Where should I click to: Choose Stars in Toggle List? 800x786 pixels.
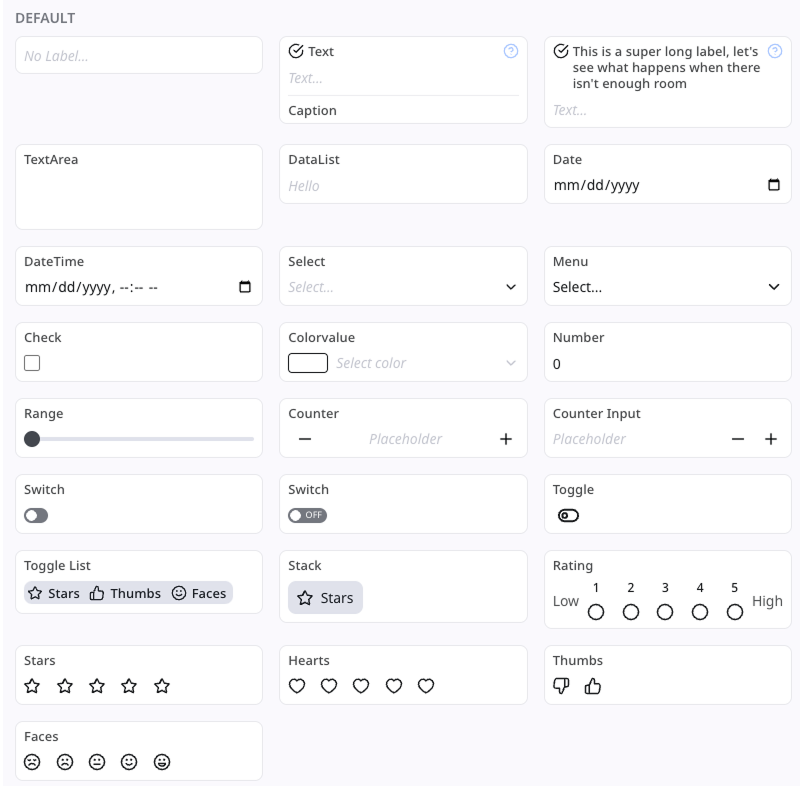tap(55, 593)
